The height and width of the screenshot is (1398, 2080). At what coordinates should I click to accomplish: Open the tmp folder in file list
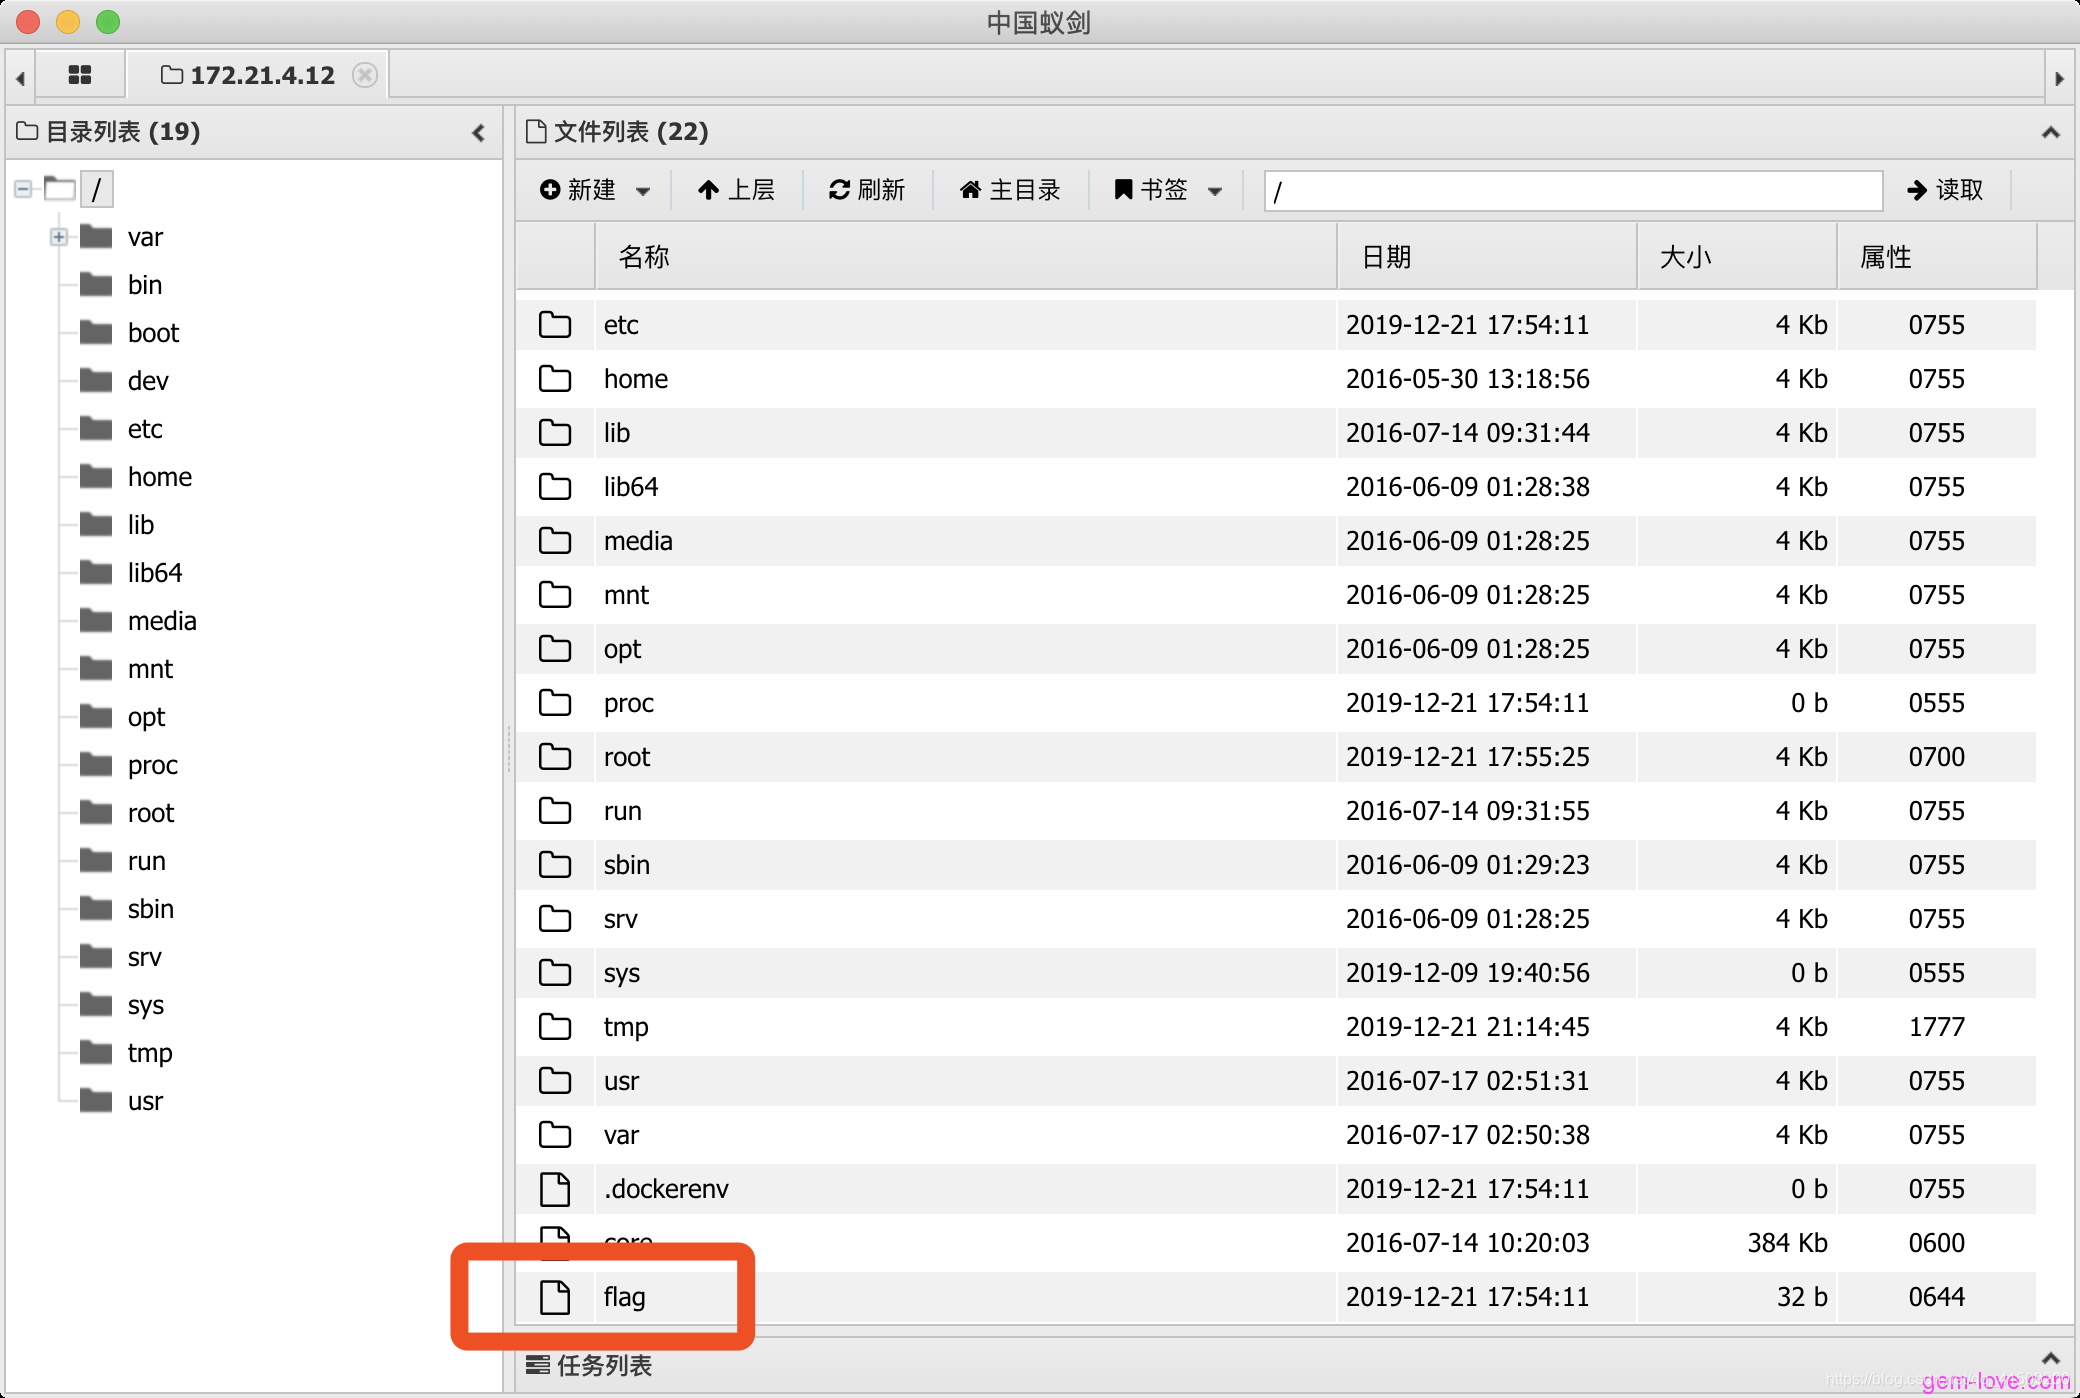coord(626,1027)
